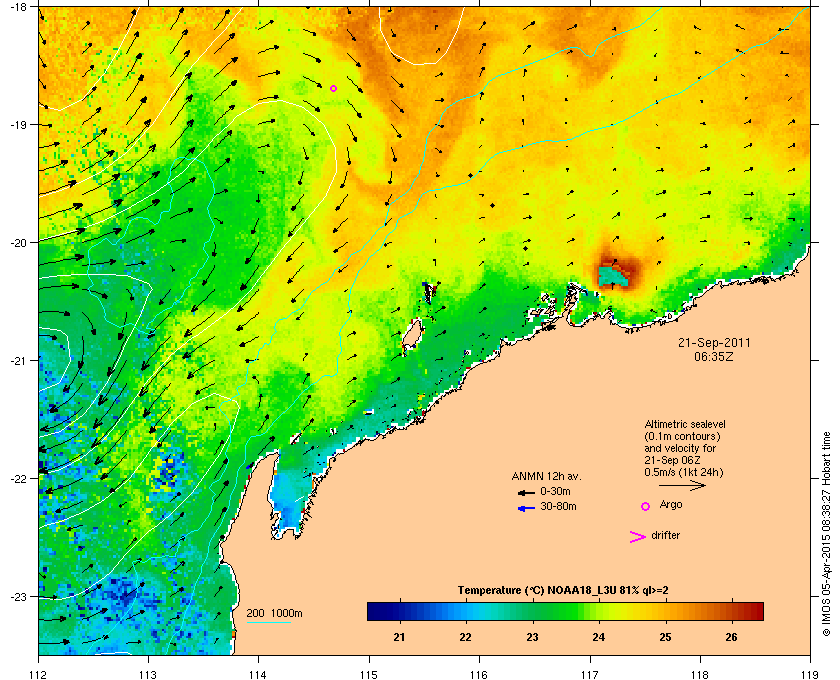Click the date label 21-Sep-2011
This screenshot has height=680, width=840.
pyautogui.click(x=714, y=343)
